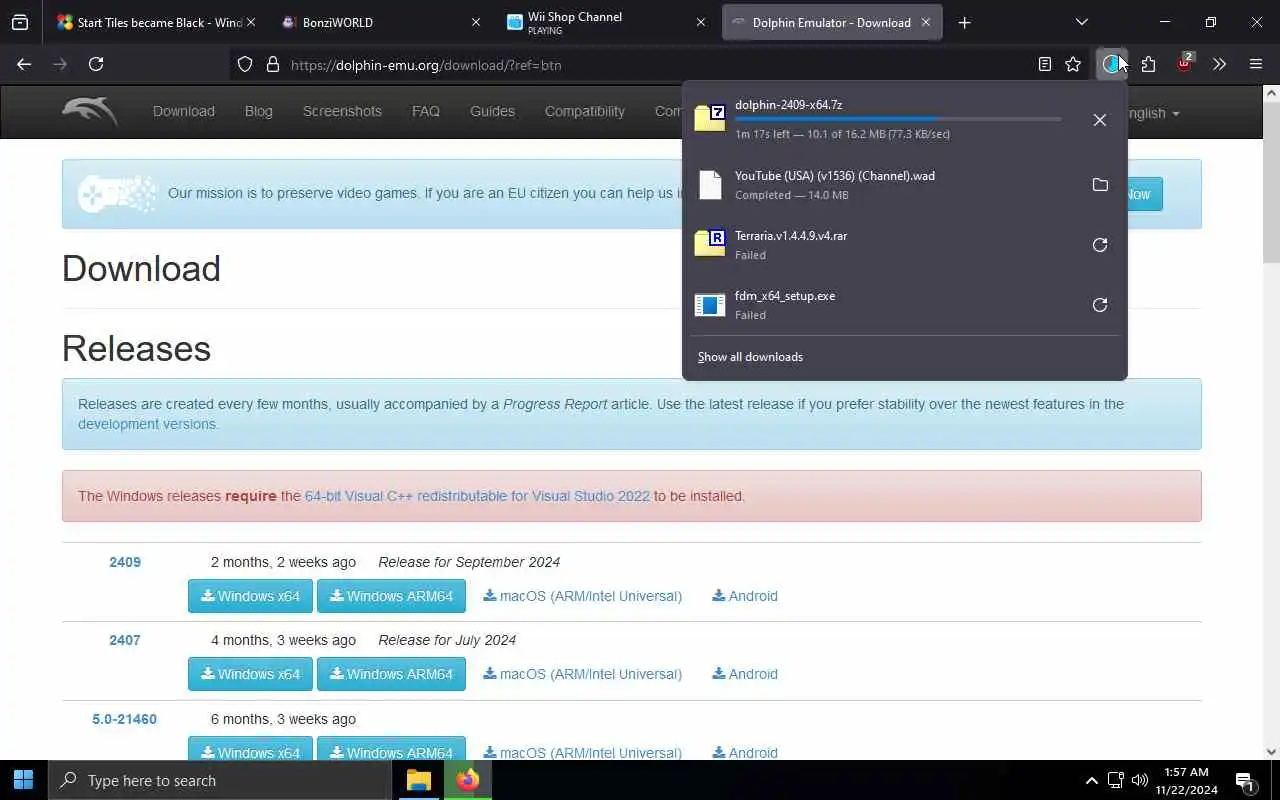Close the Dolphin Emulator - Download tab
Image resolution: width=1280 pixels, height=800 pixels.
pyautogui.click(x=925, y=22)
